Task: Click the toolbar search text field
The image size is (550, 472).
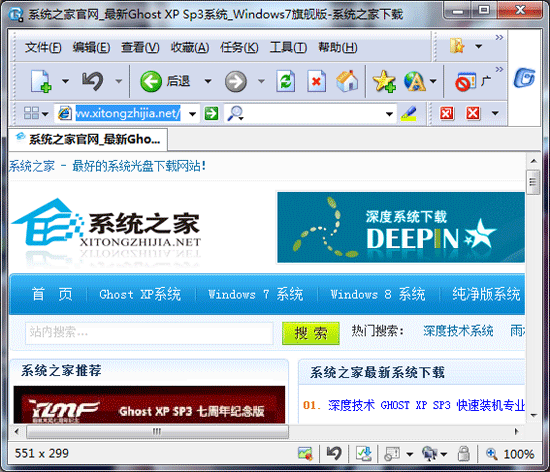Action: click(x=314, y=113)
